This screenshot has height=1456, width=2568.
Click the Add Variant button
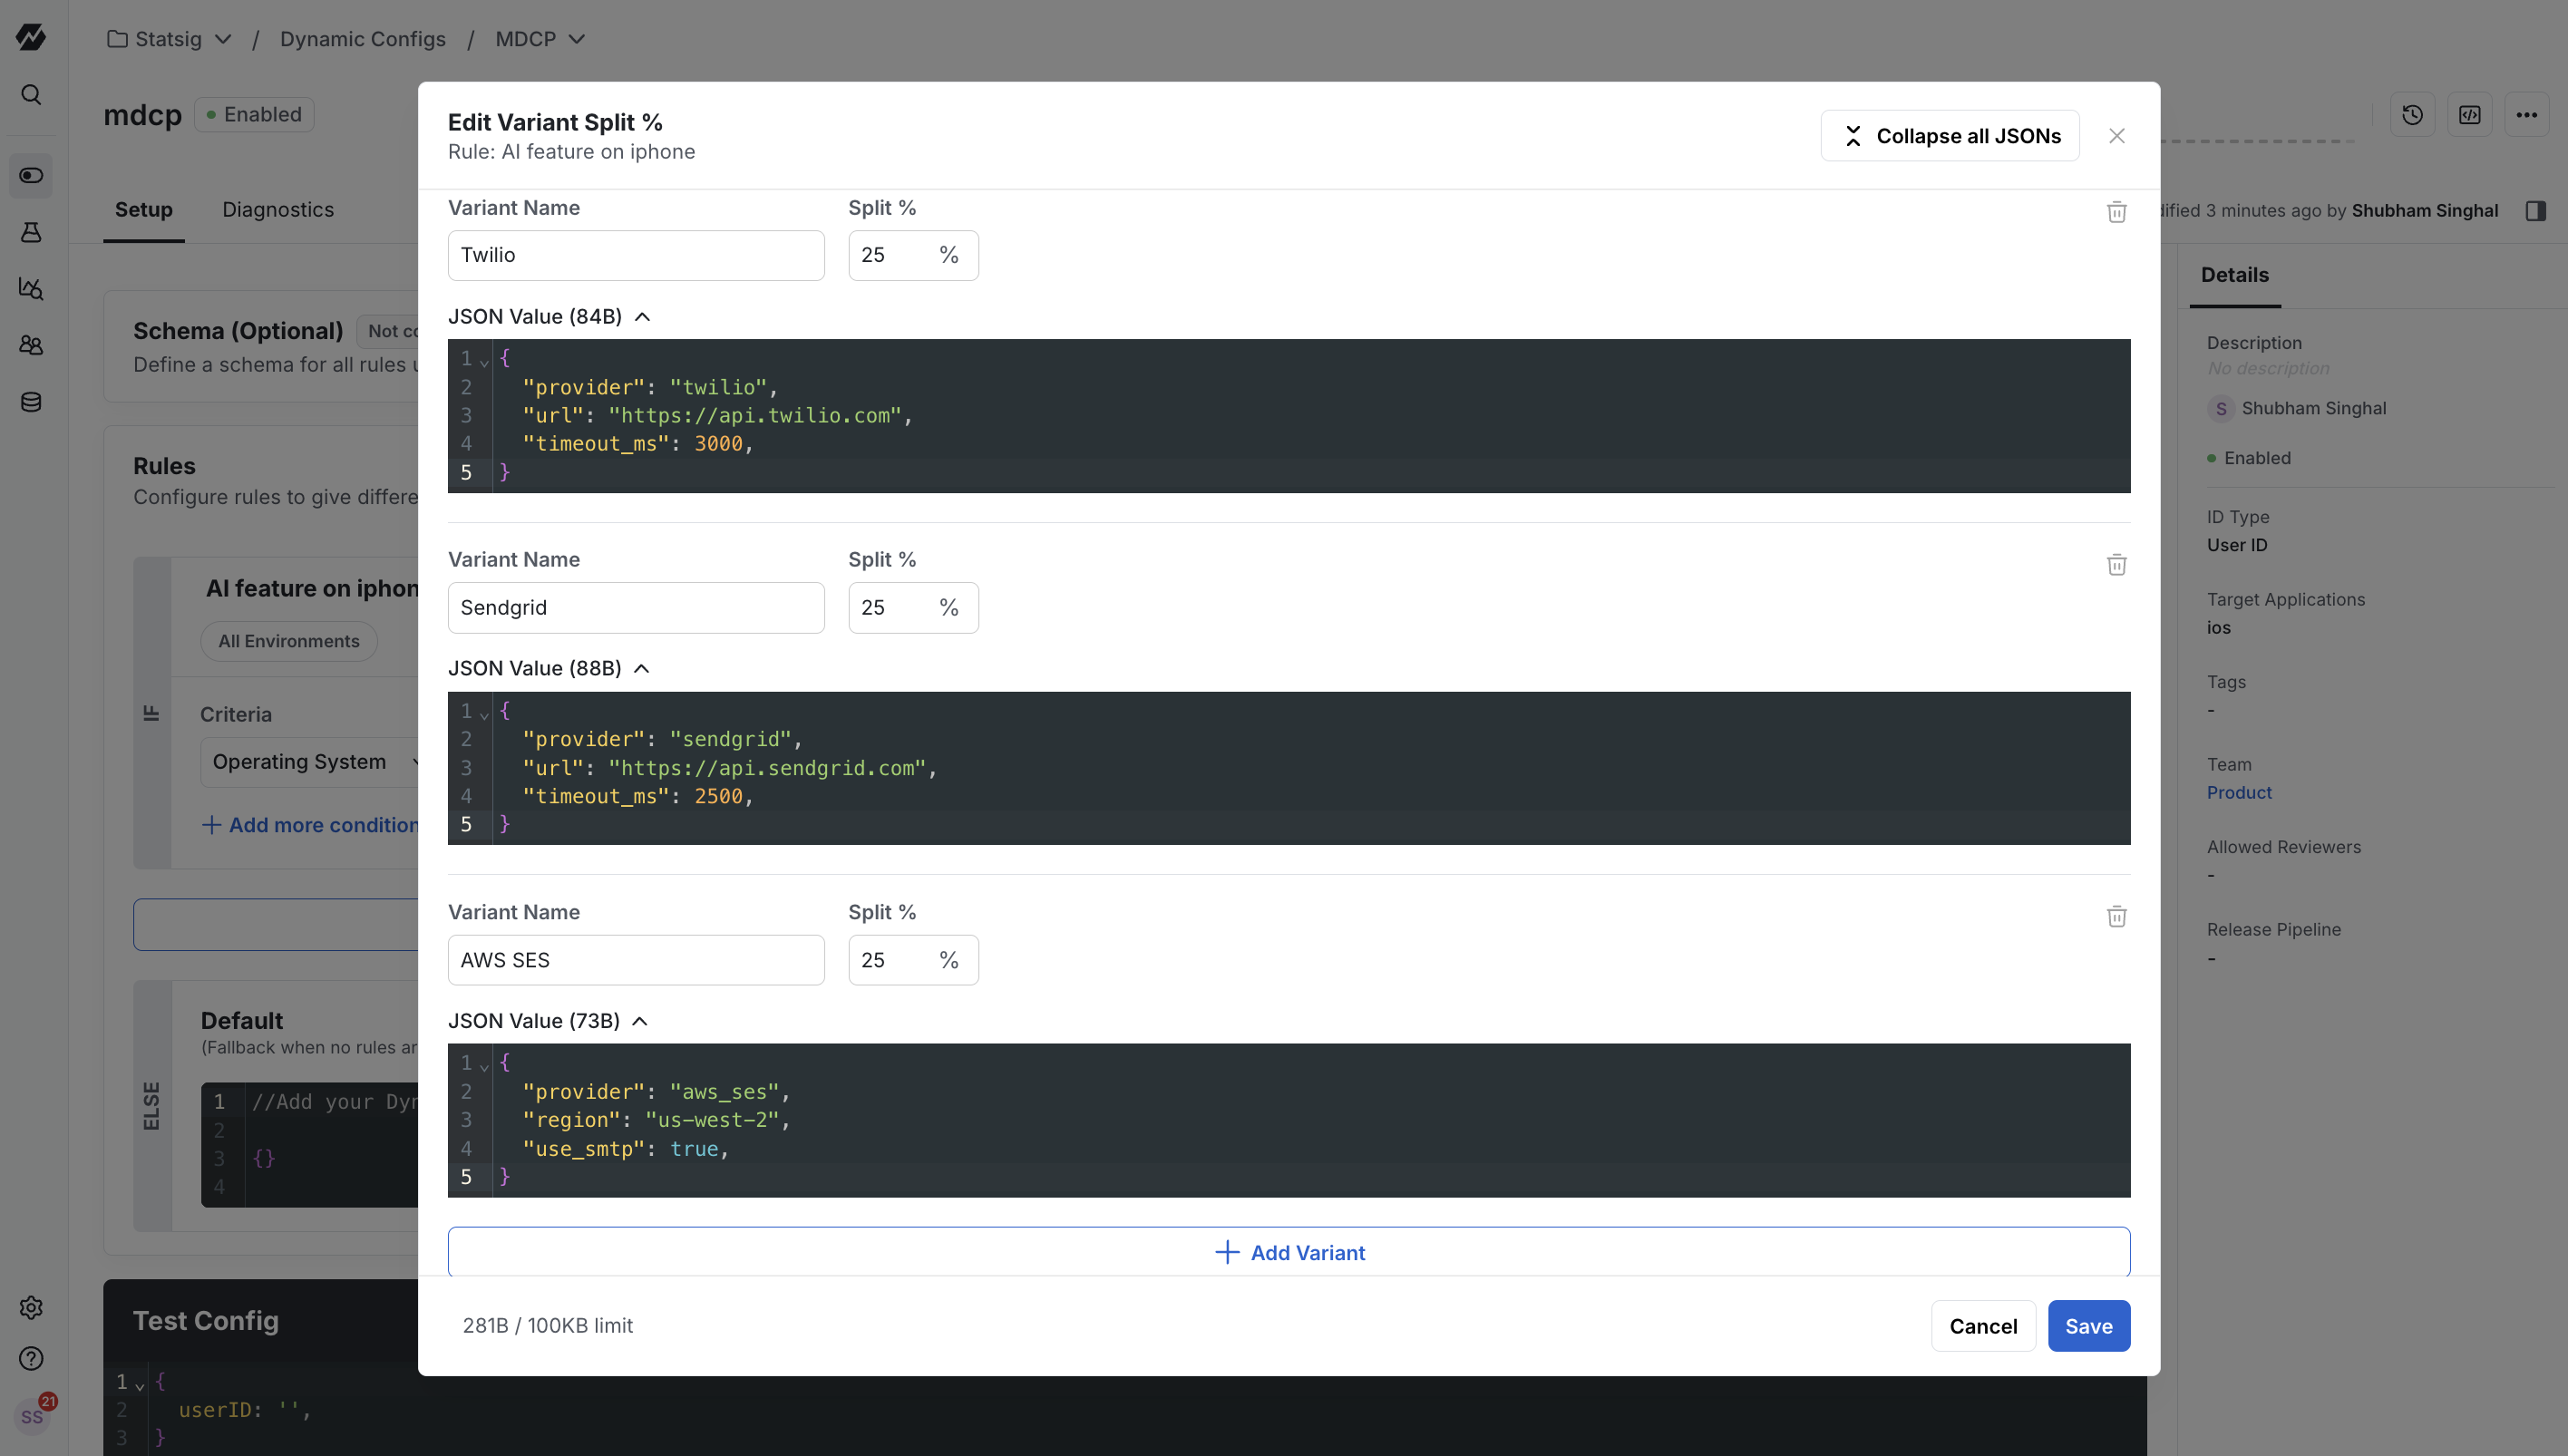click(x=1288, y=1252)
